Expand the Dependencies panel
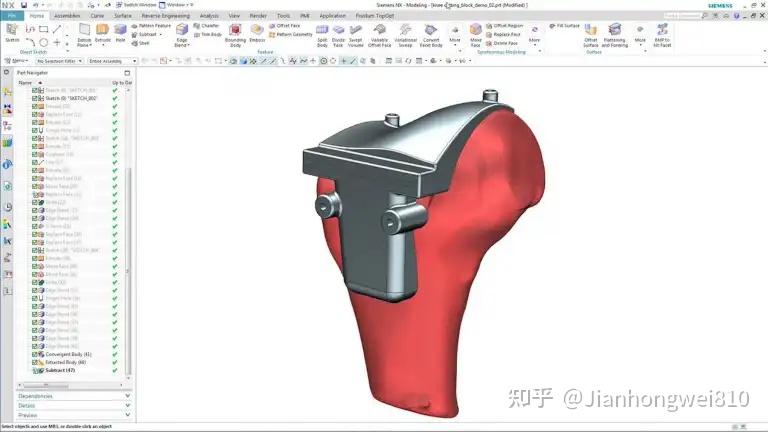The width and height of the screenshot is (768, 432). tap(73, 396)
